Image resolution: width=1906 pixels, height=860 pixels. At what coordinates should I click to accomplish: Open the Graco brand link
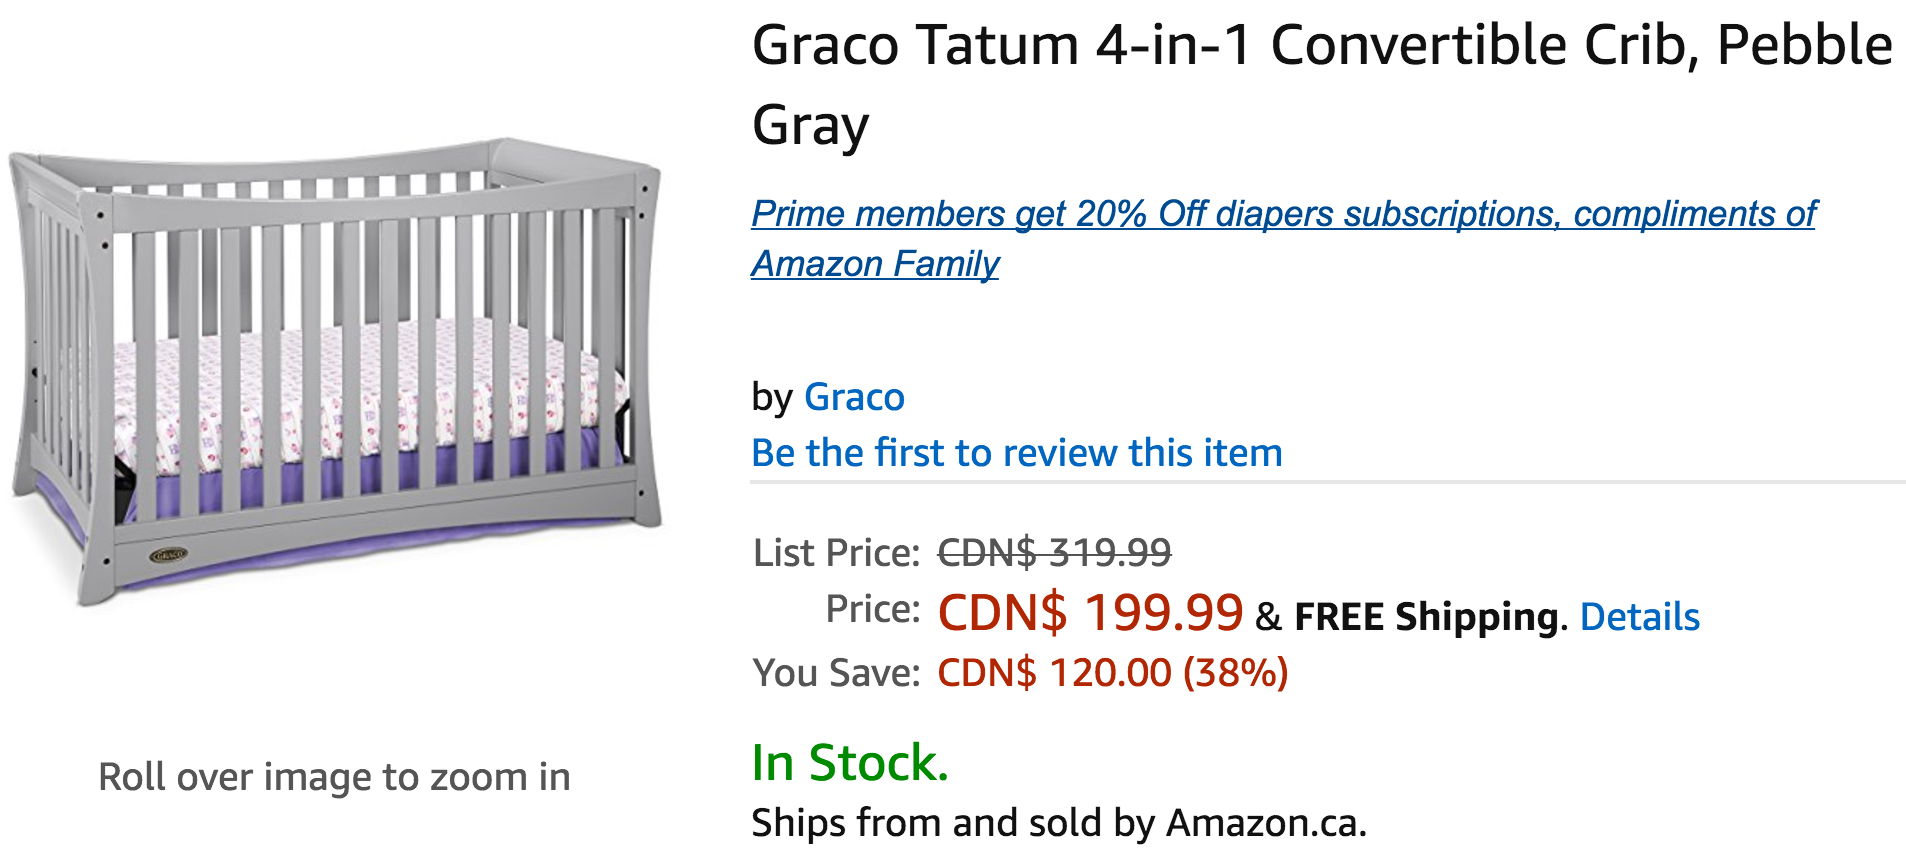tap(854, 397)
